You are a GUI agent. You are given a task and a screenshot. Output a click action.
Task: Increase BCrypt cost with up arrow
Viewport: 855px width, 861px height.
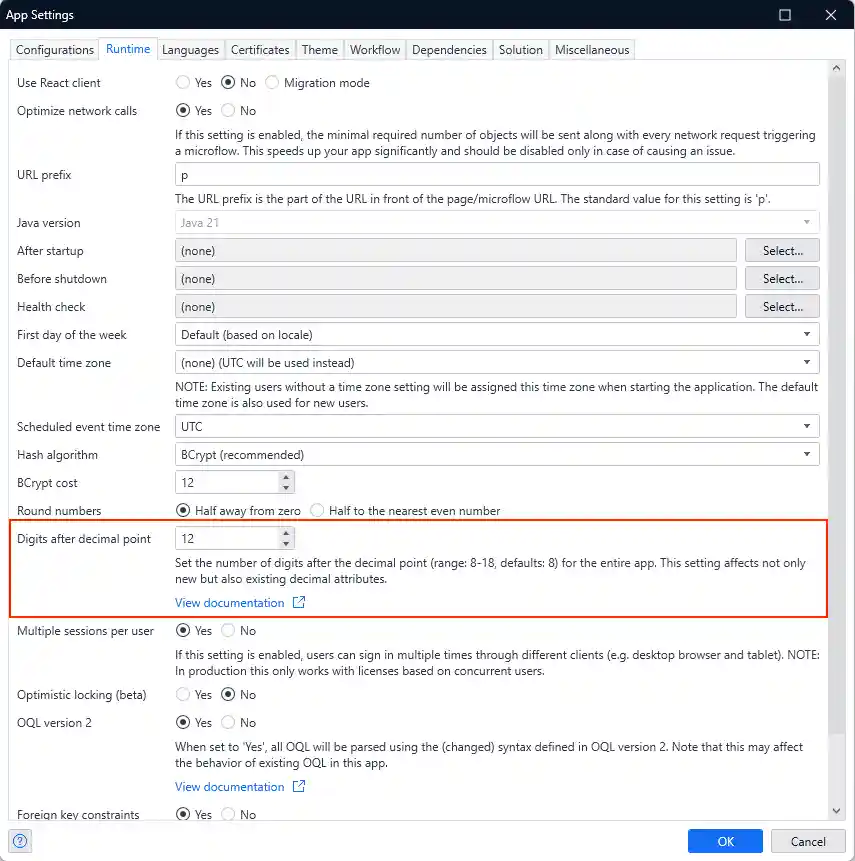[x=287, y=477]
